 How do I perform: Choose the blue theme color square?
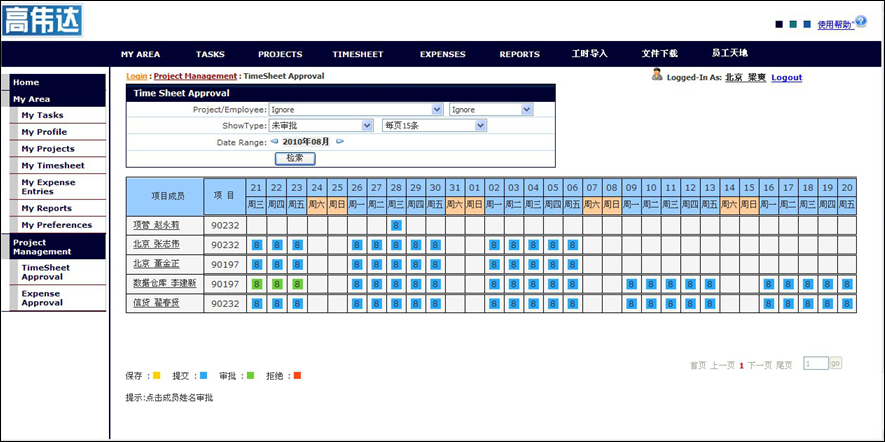(807, 24)
